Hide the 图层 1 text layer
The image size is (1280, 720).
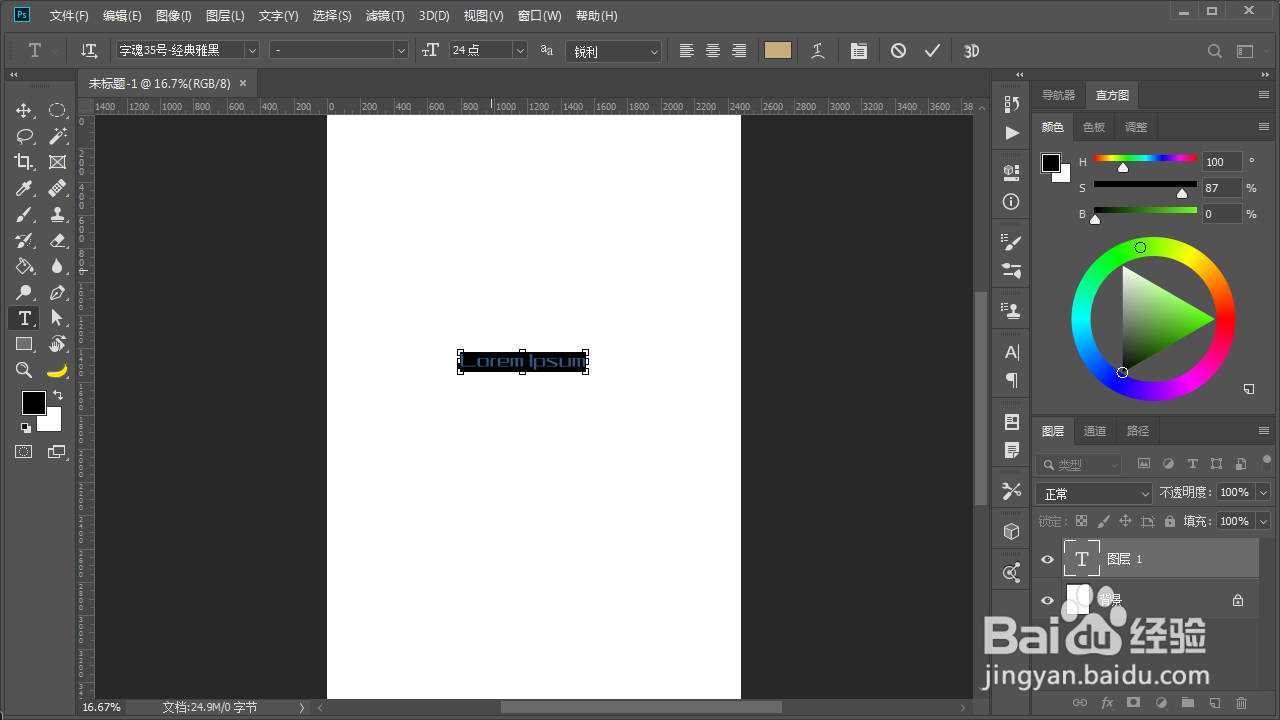click(x=1047, y=560)
